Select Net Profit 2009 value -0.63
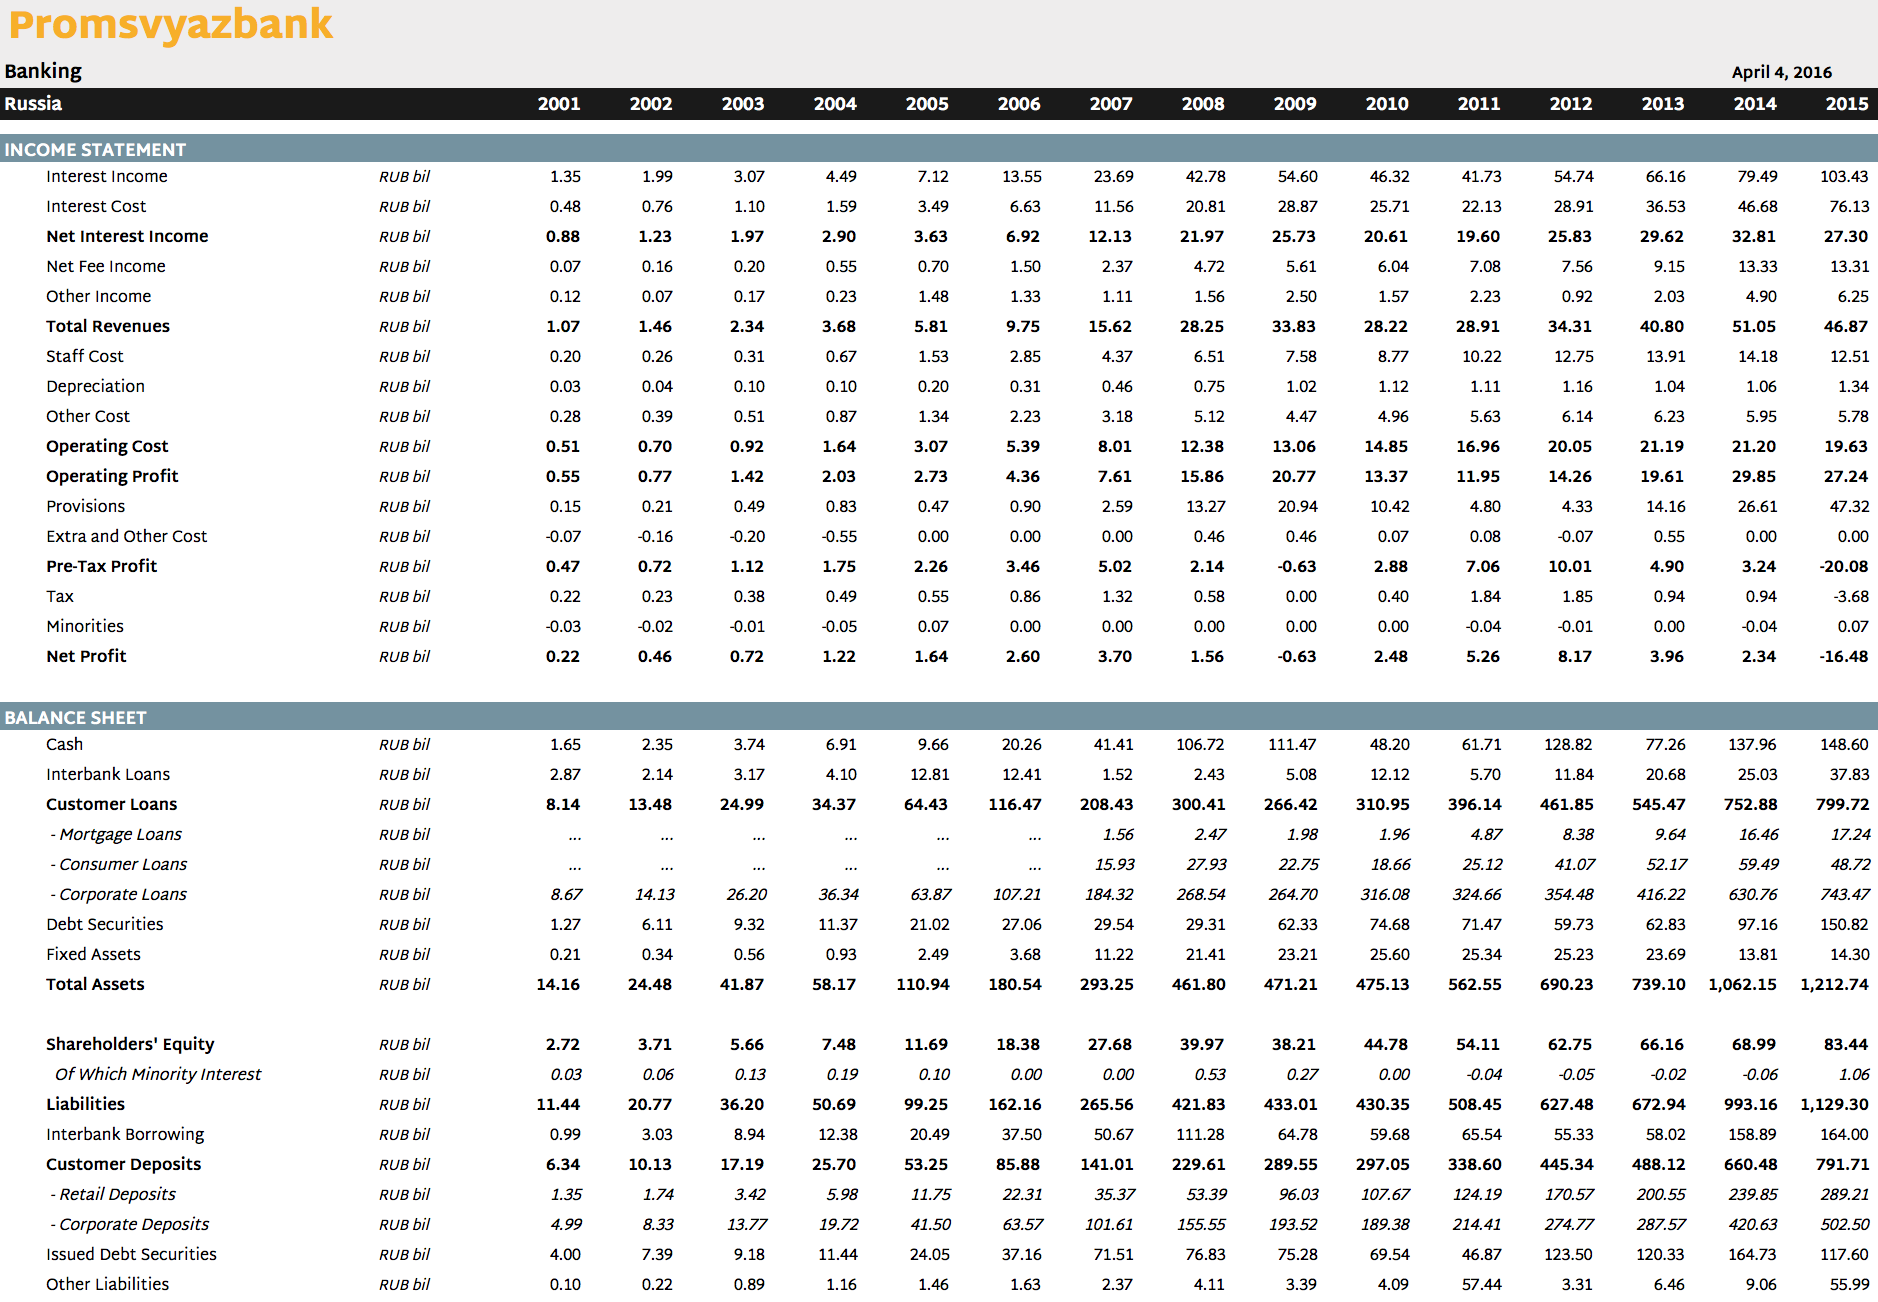Screen dimensions: 1878x1302 tap(1296, 657)
